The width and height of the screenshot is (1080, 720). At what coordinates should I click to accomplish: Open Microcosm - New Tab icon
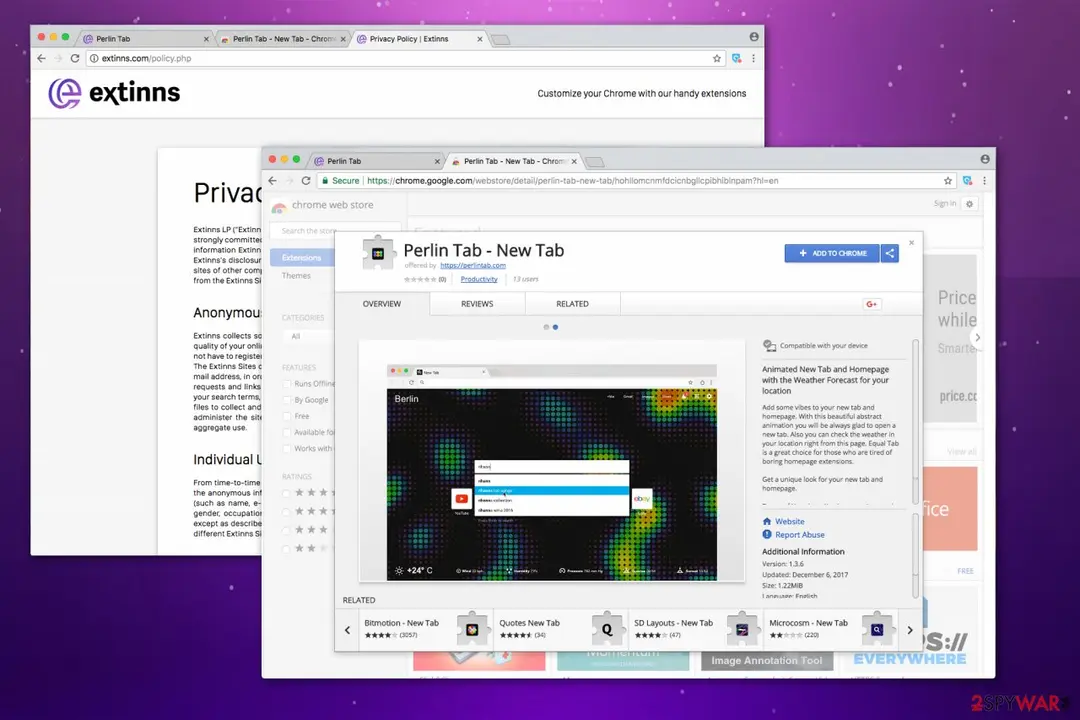point(877,629)
